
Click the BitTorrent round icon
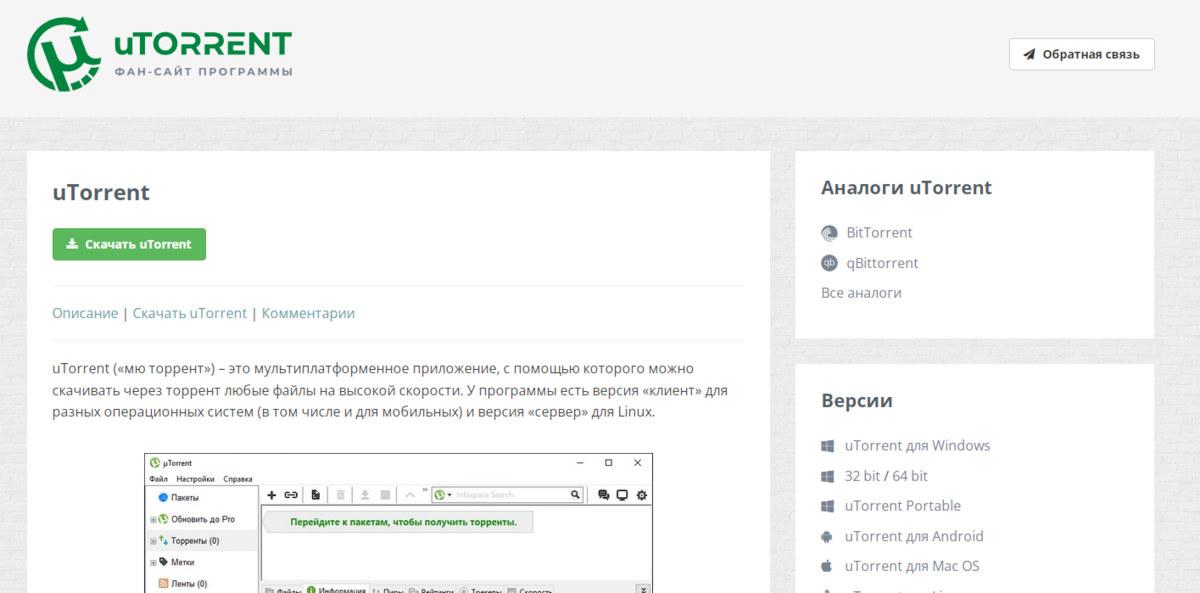point(829,233)
